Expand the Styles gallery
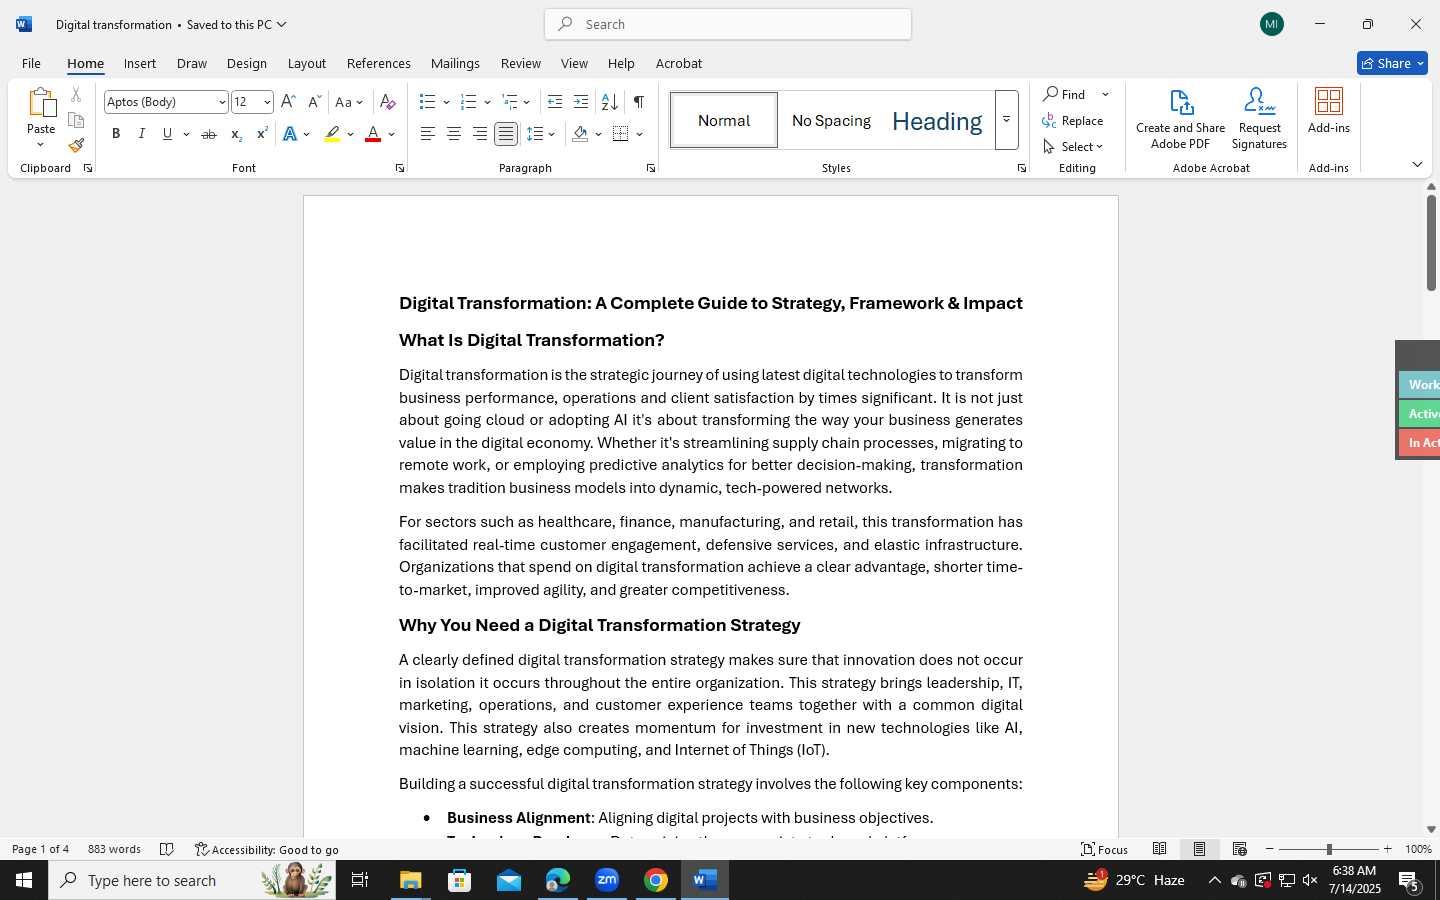 coord(1007,120)
